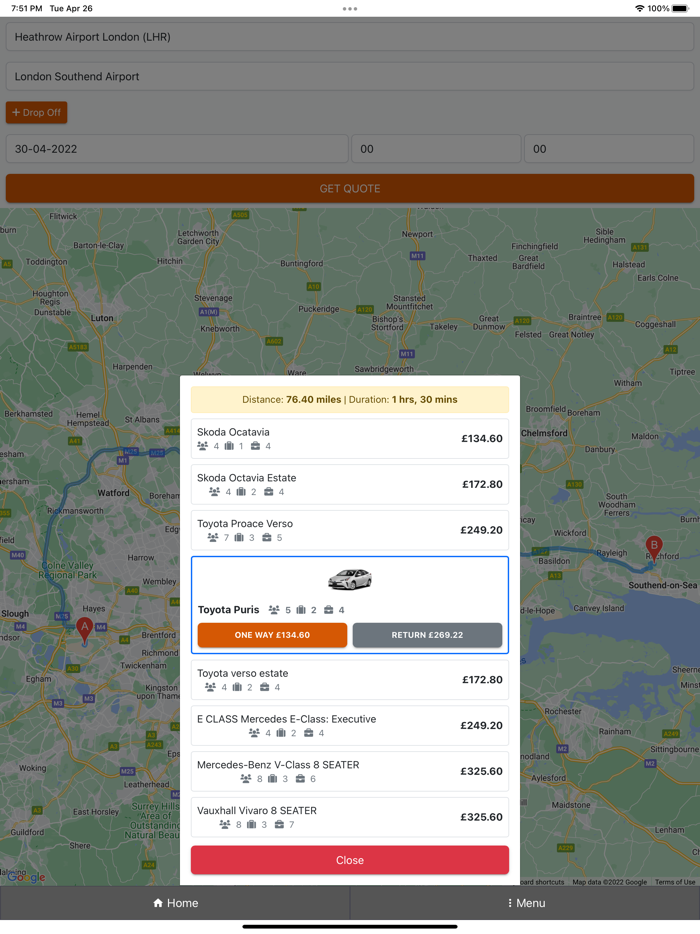700x934 pixels.
Task: Click the Google logo on the map
Action: coord(27,877)
